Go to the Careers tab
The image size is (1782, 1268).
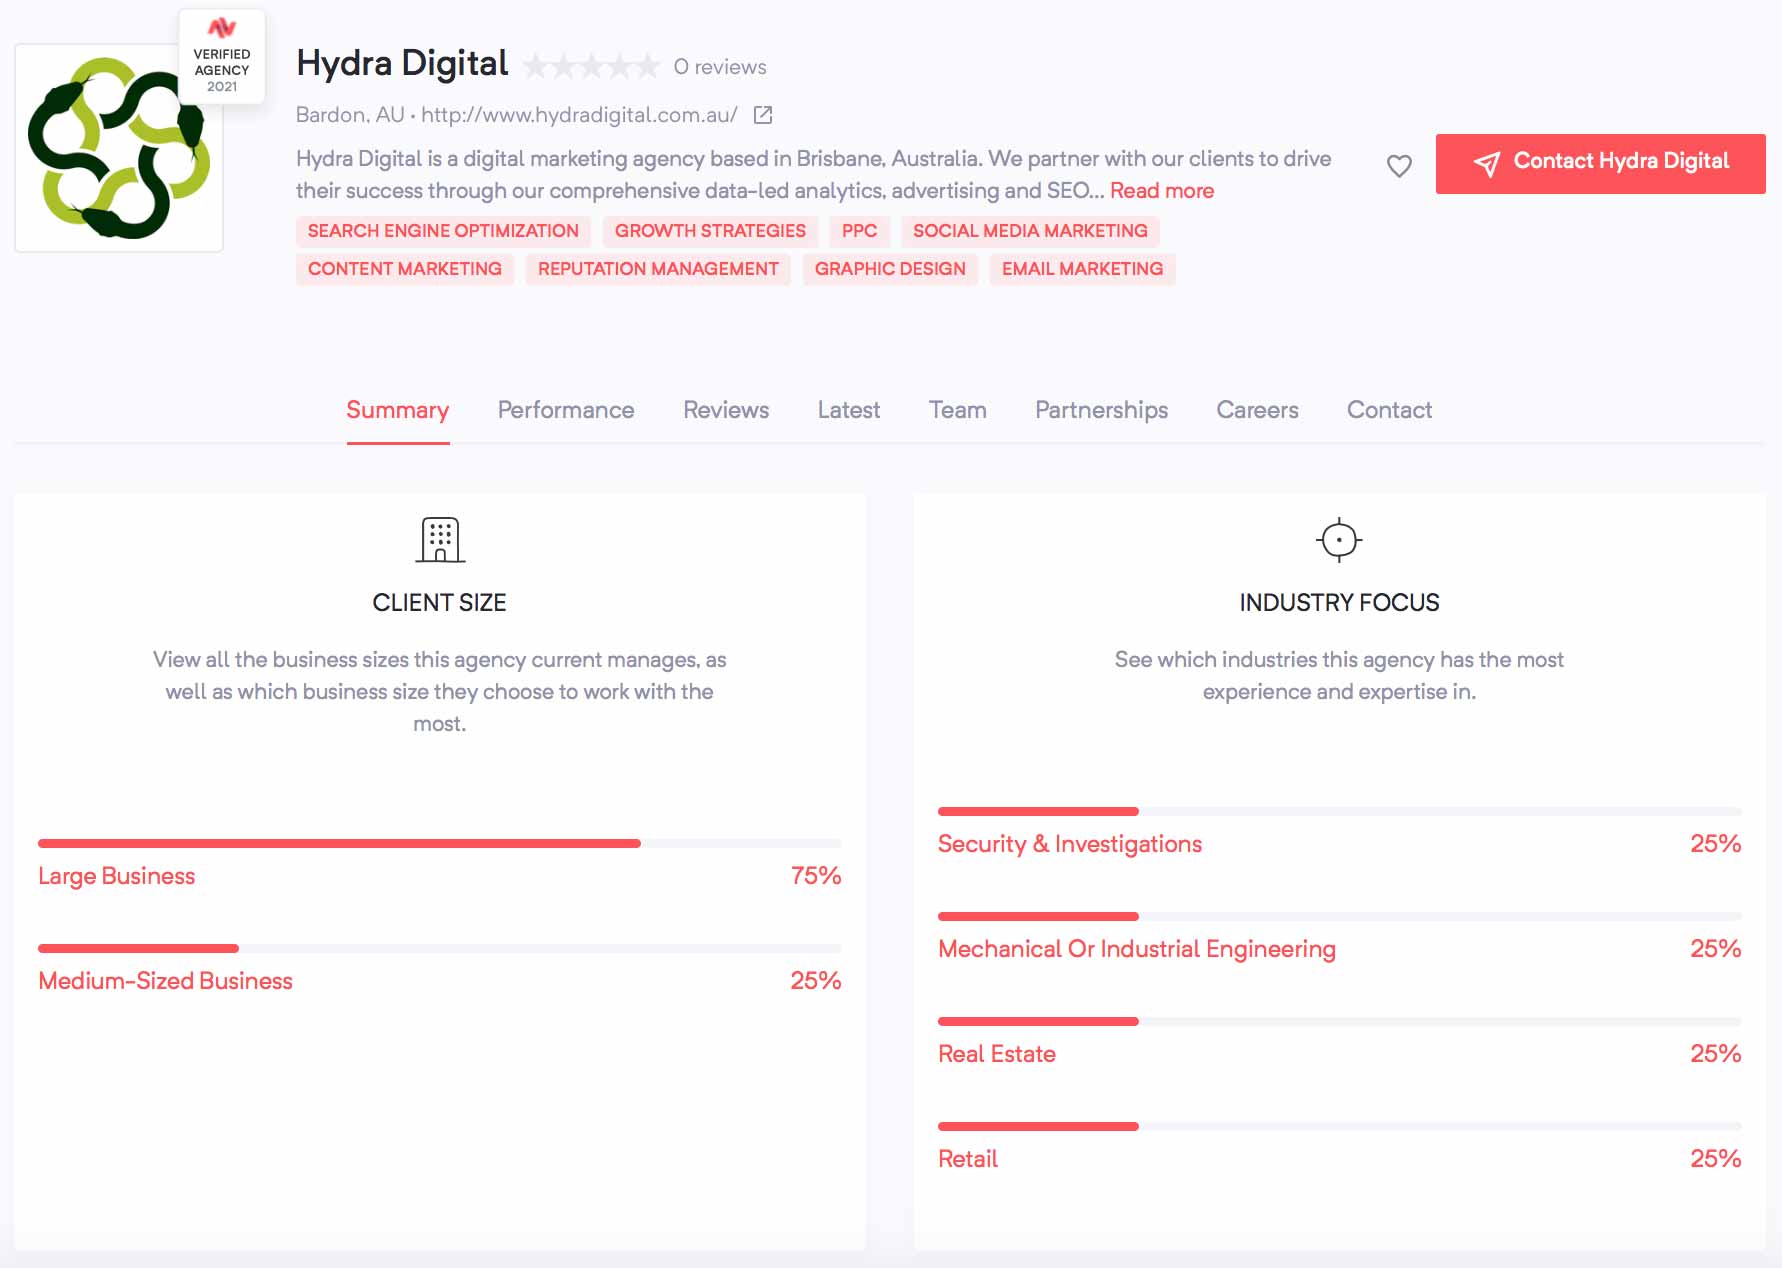(1258, 410)
